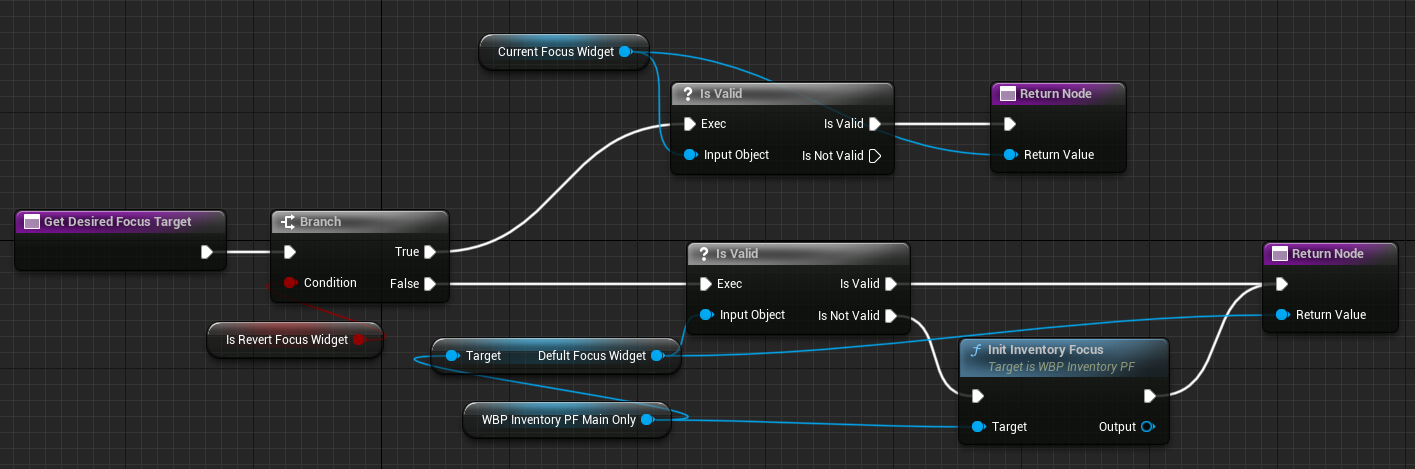Click the Output pin on Init Inventory Focus
1415x469 pixels.
click(x=1146, y=427)
